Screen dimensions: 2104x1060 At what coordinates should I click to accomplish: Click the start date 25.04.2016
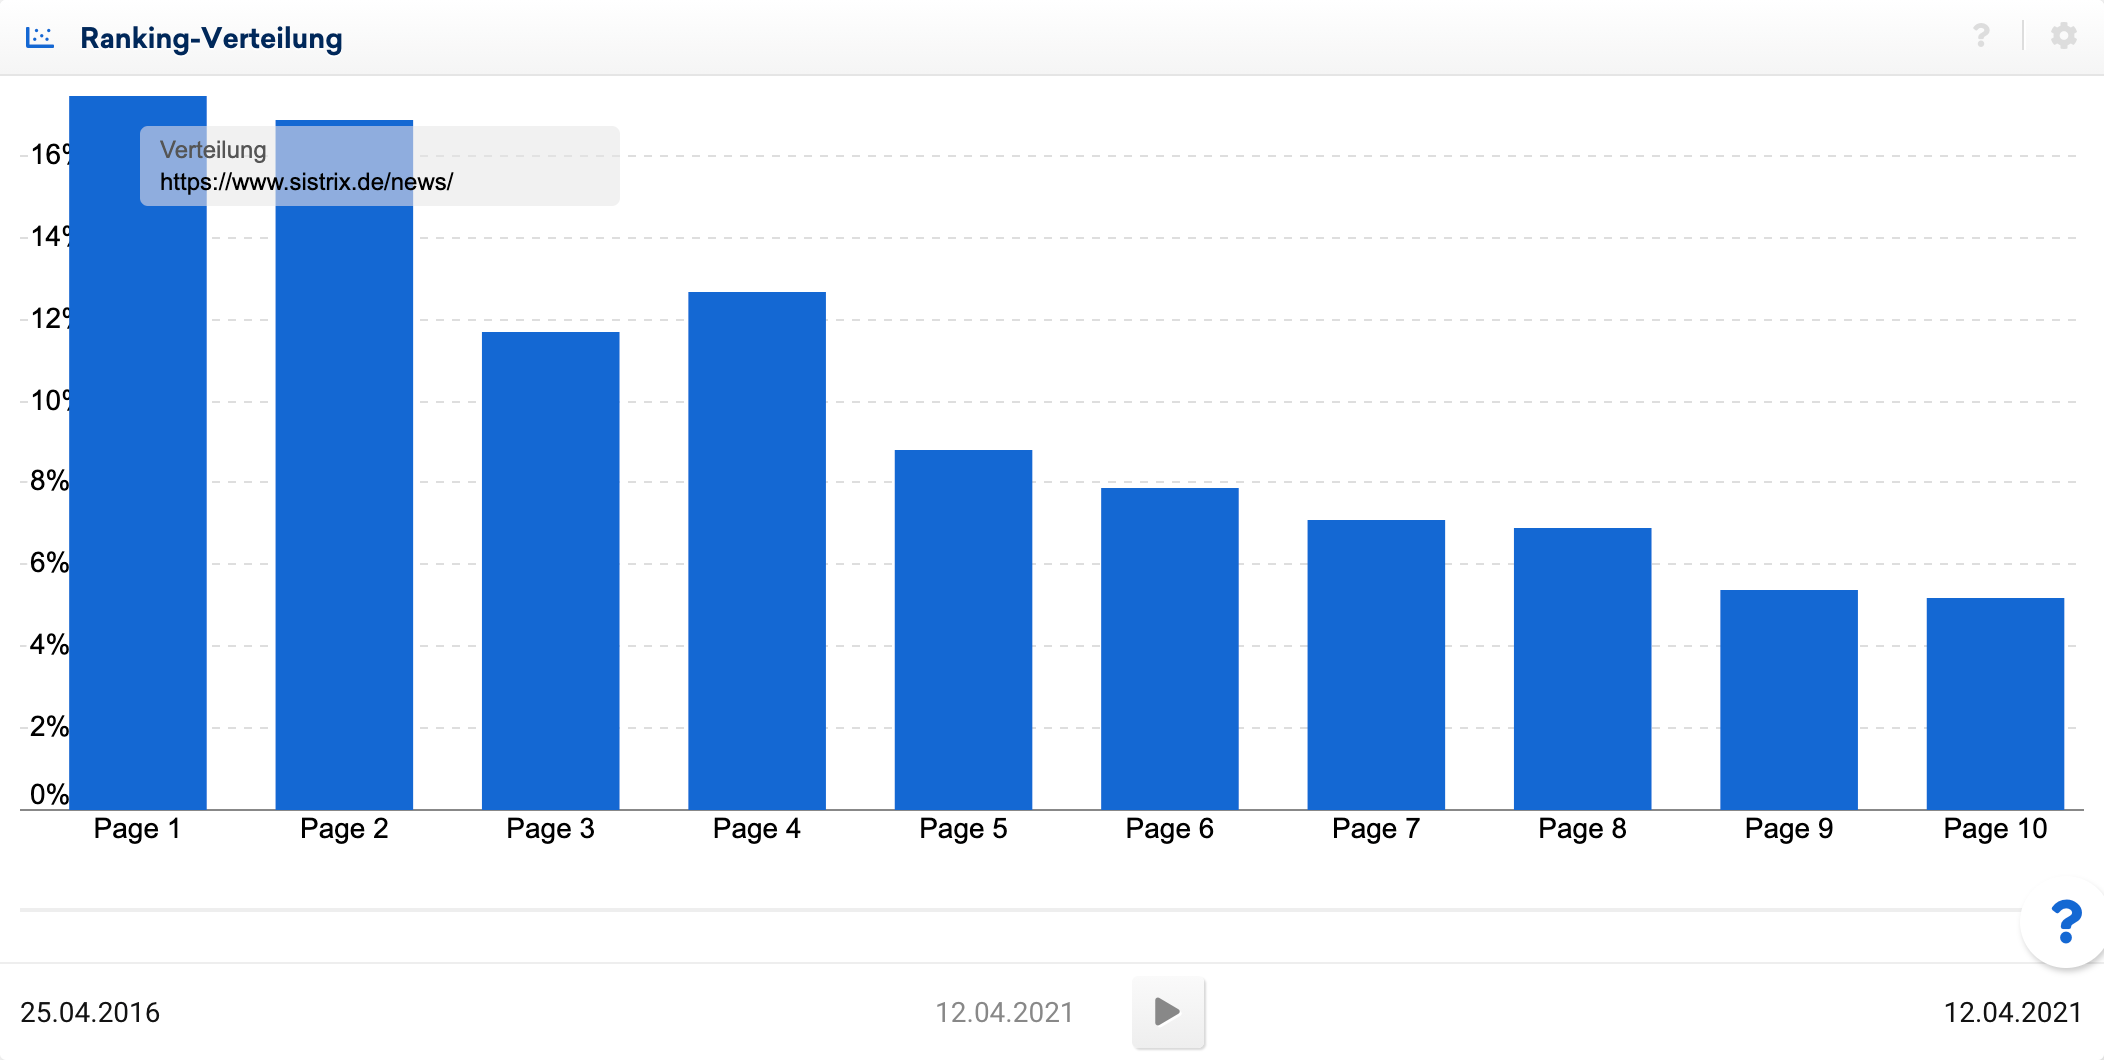tap(90, 1012)
